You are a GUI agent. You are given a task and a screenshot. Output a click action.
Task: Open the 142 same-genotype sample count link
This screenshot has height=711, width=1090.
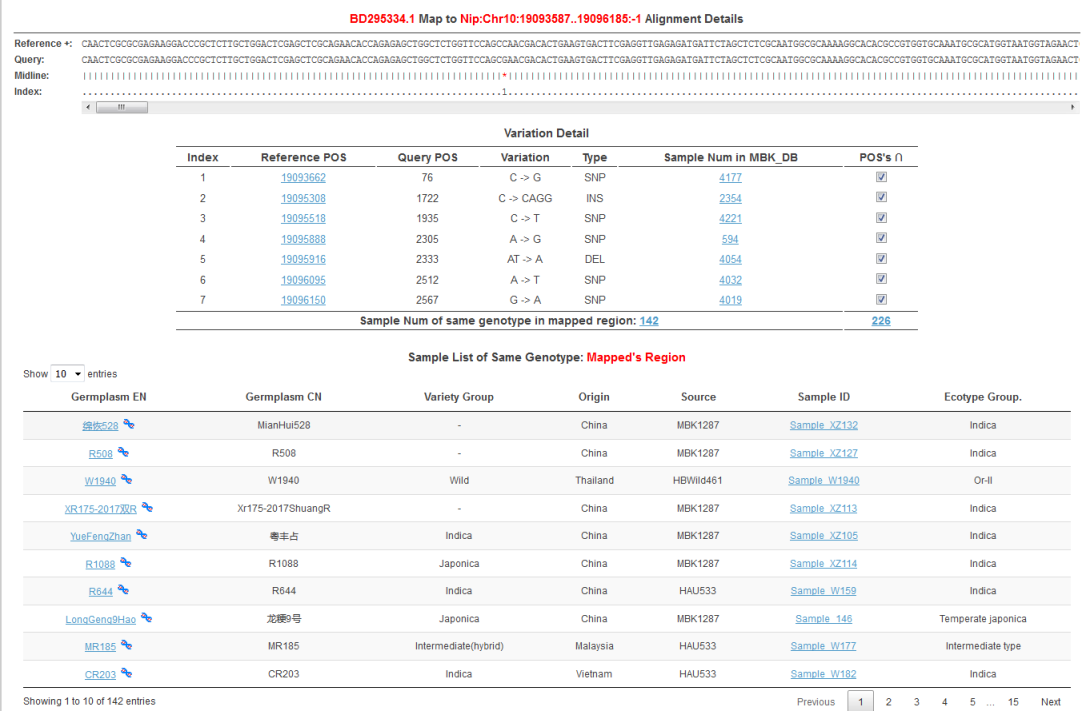pos(649,321)
